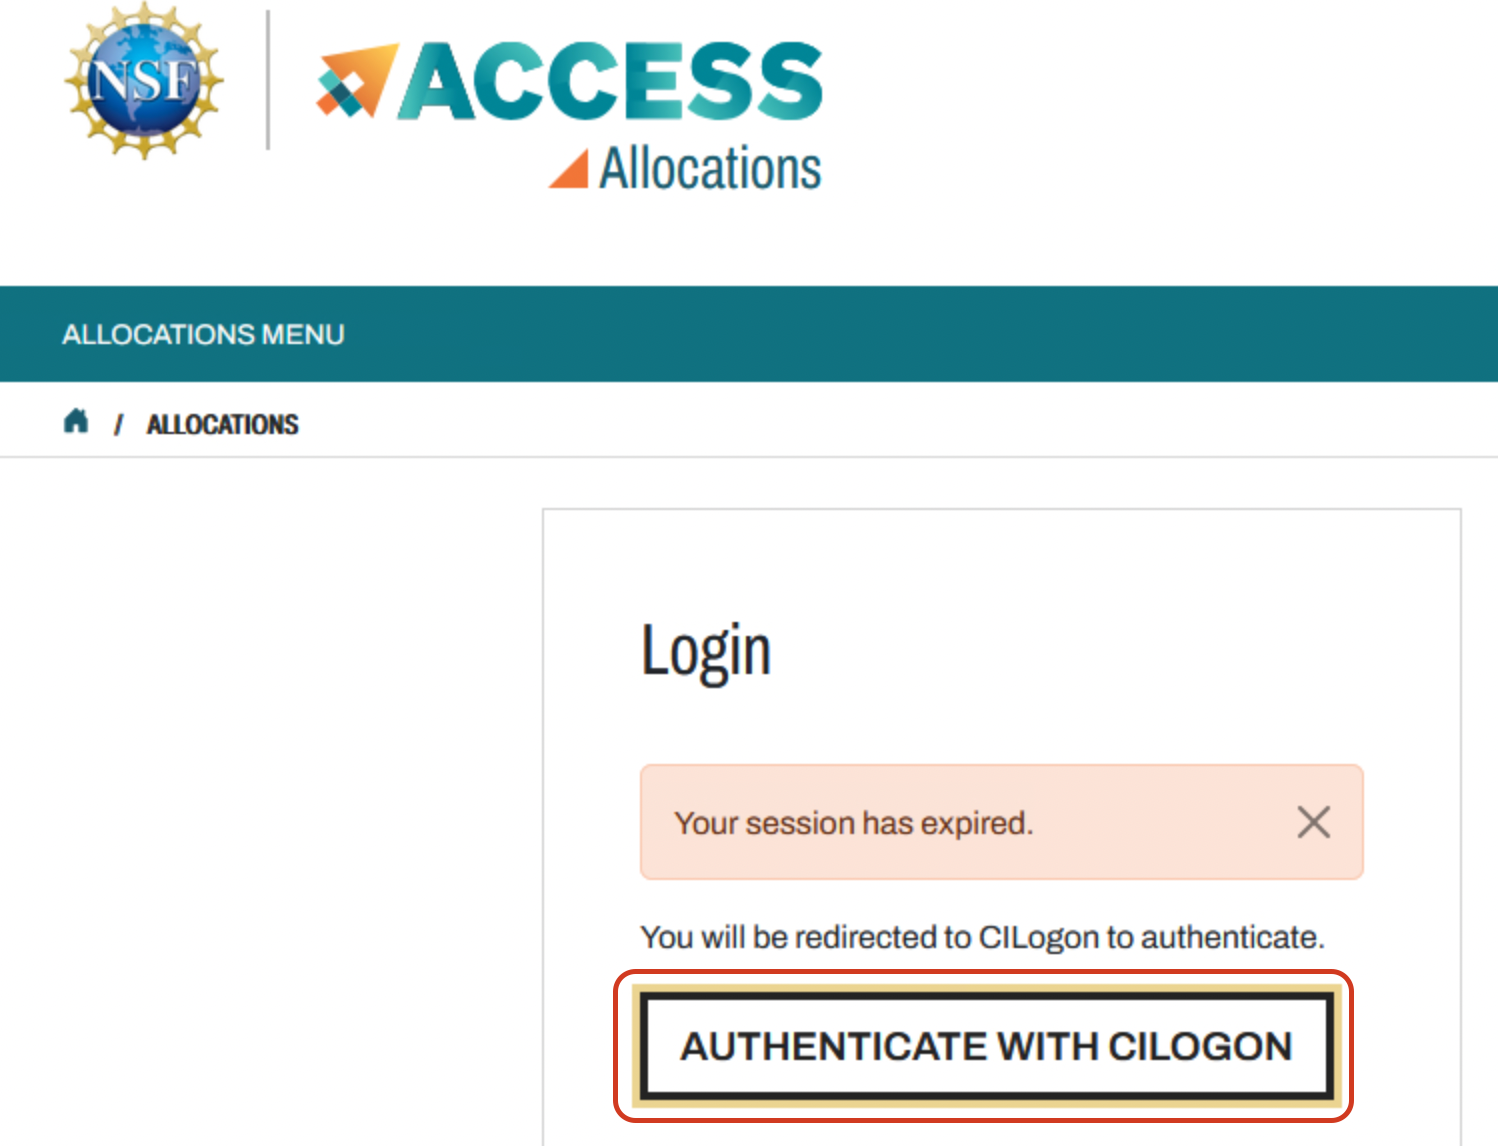Open the Allocations Menu
This screenshot has height=1146, width=1498.
[x=203, y=334]
